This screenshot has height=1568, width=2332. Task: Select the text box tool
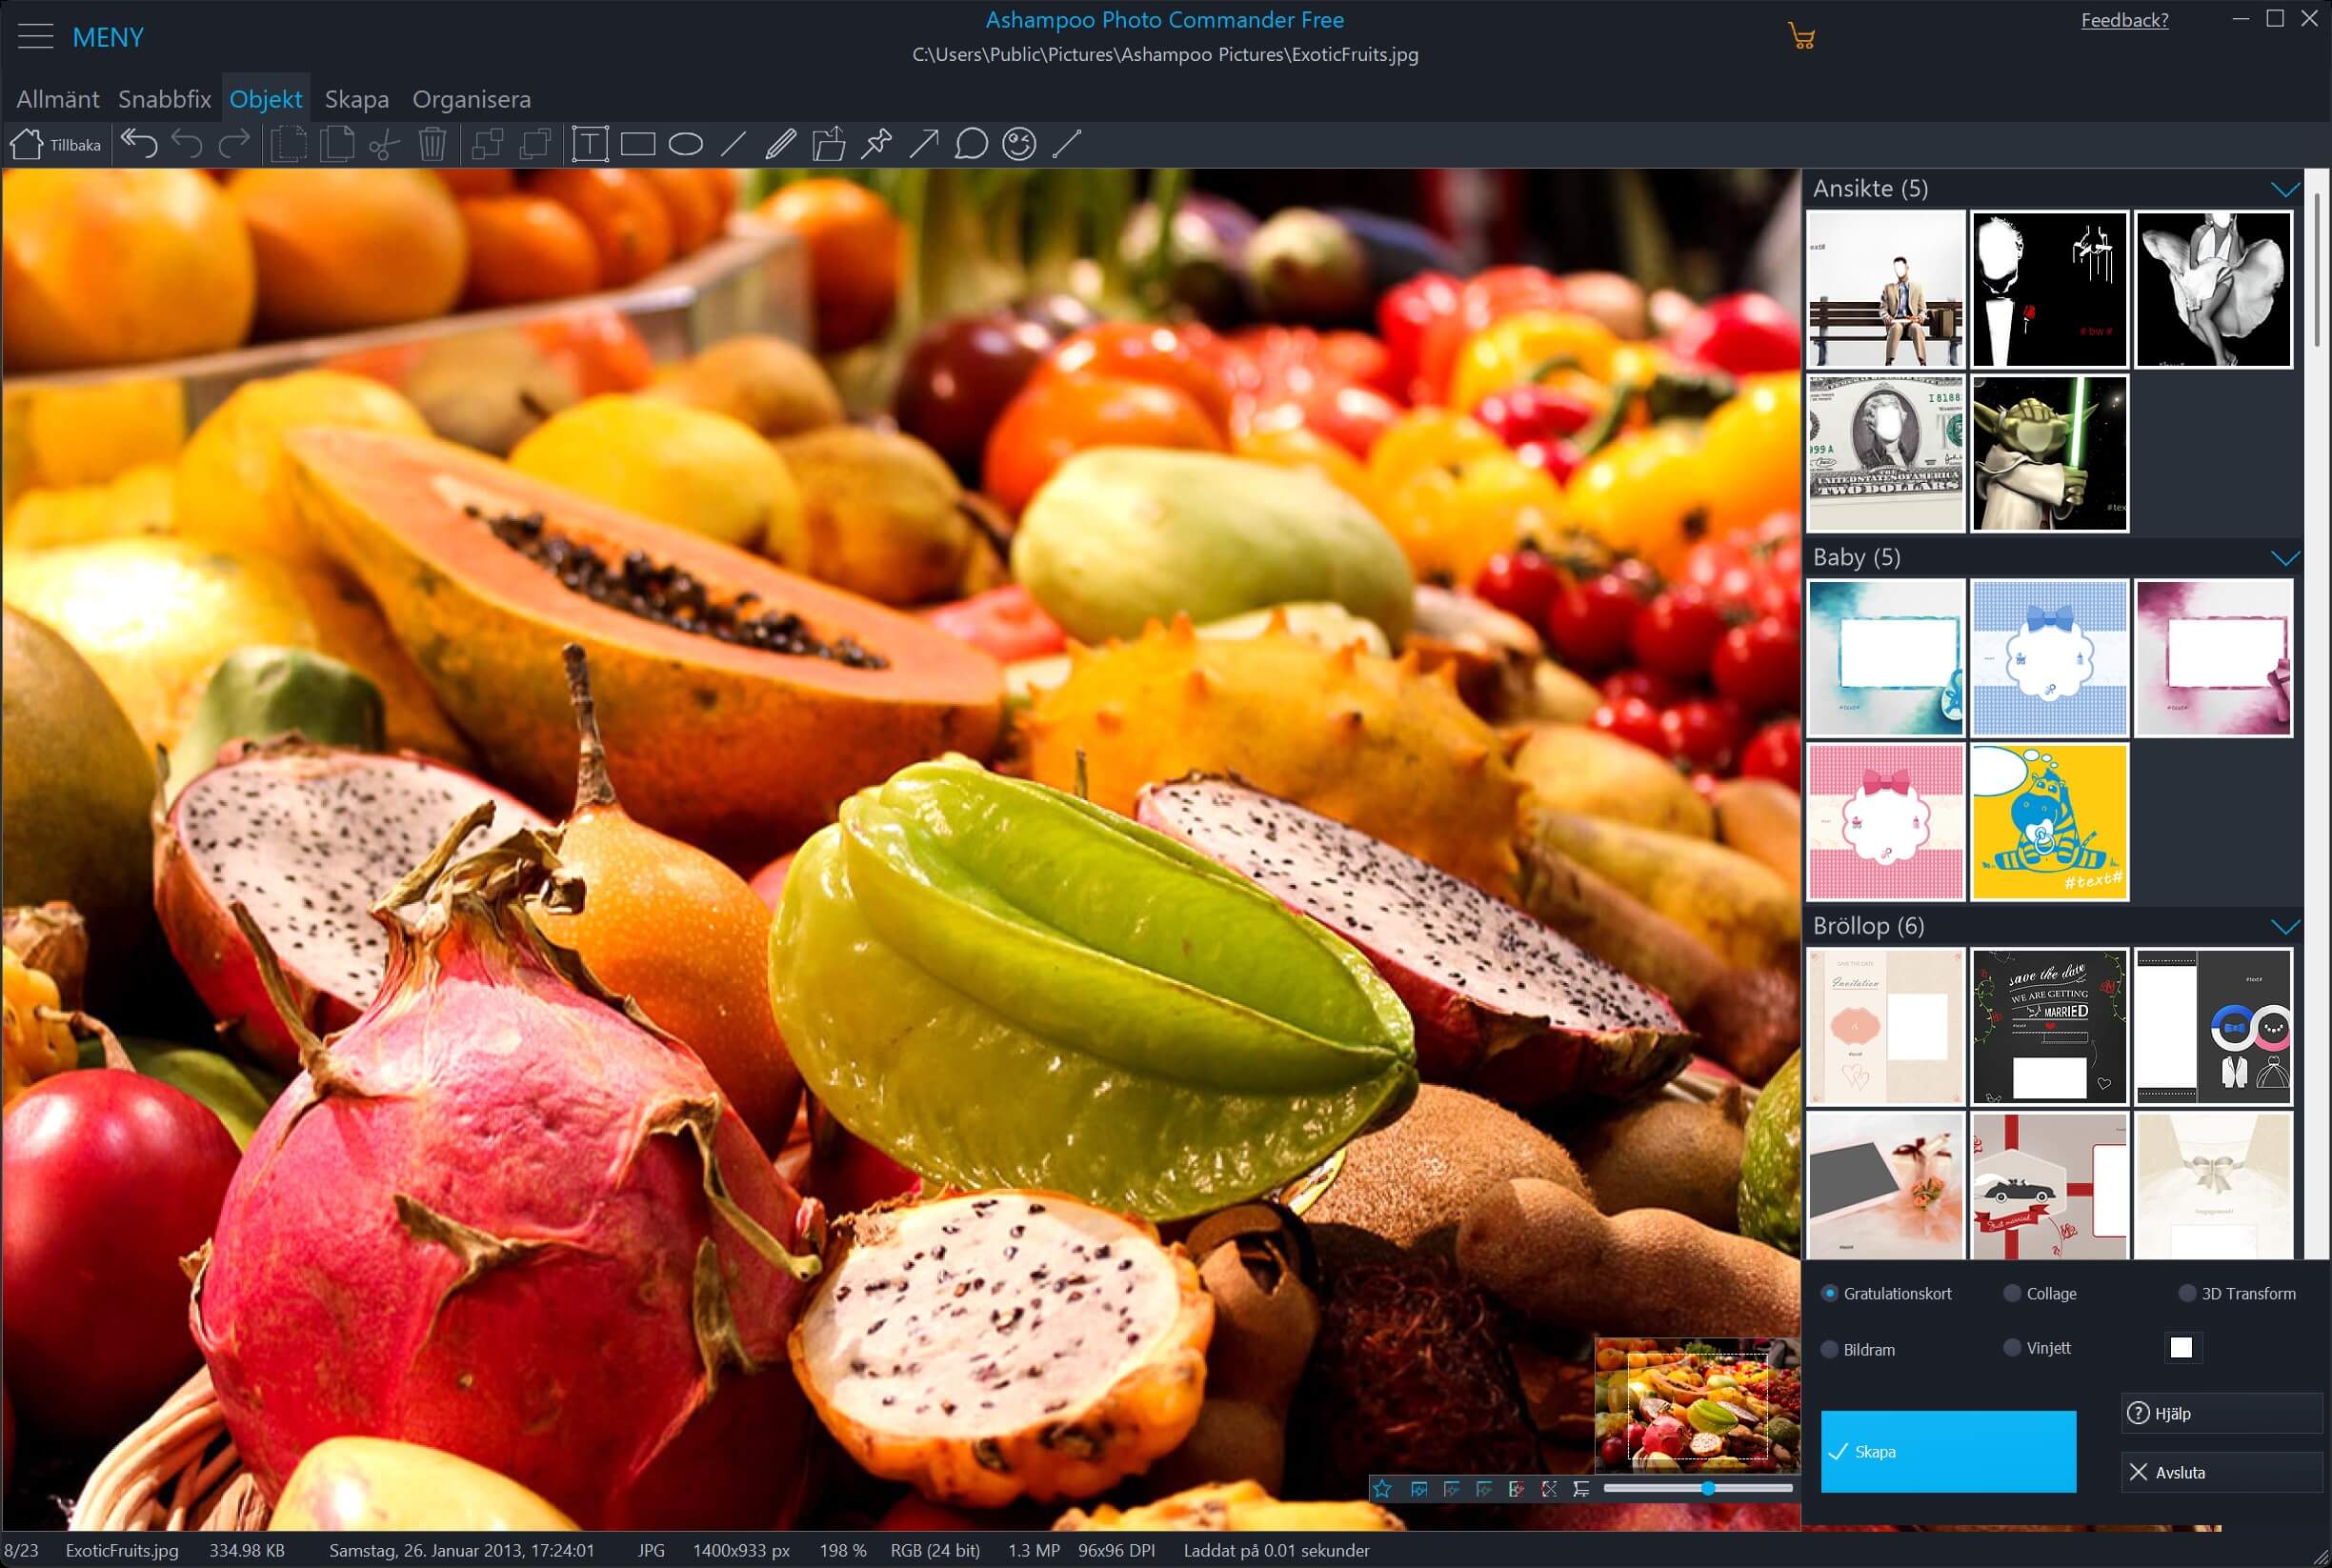[590, 144]
